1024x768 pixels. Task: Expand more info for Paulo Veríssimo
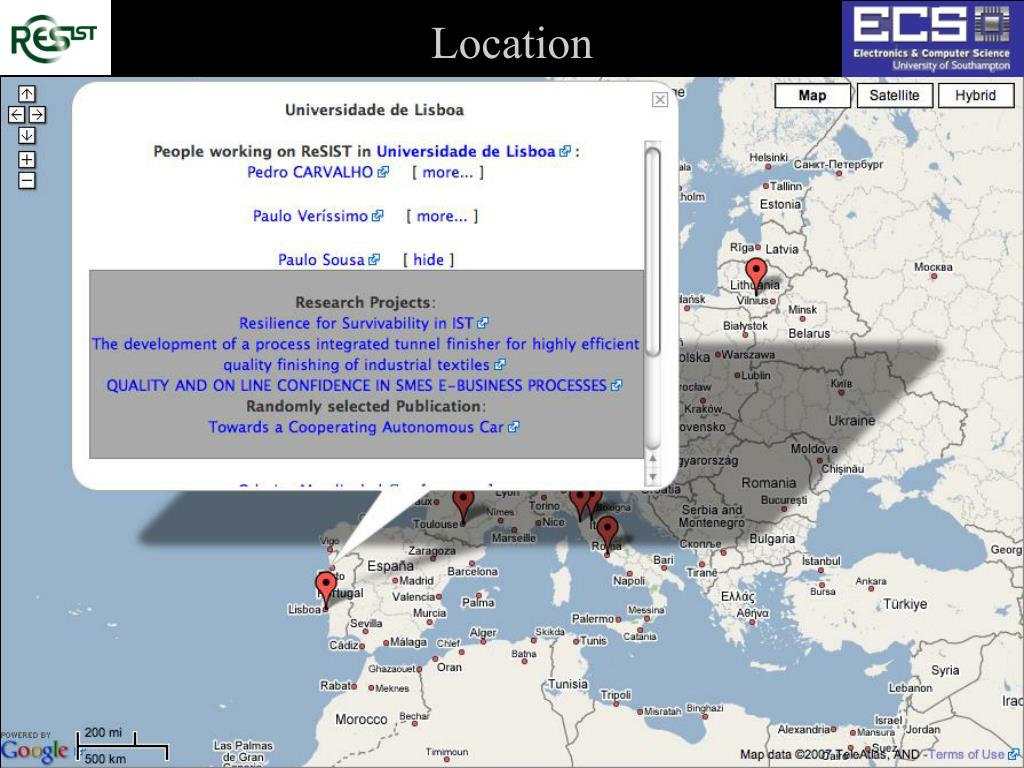(442, 216)
